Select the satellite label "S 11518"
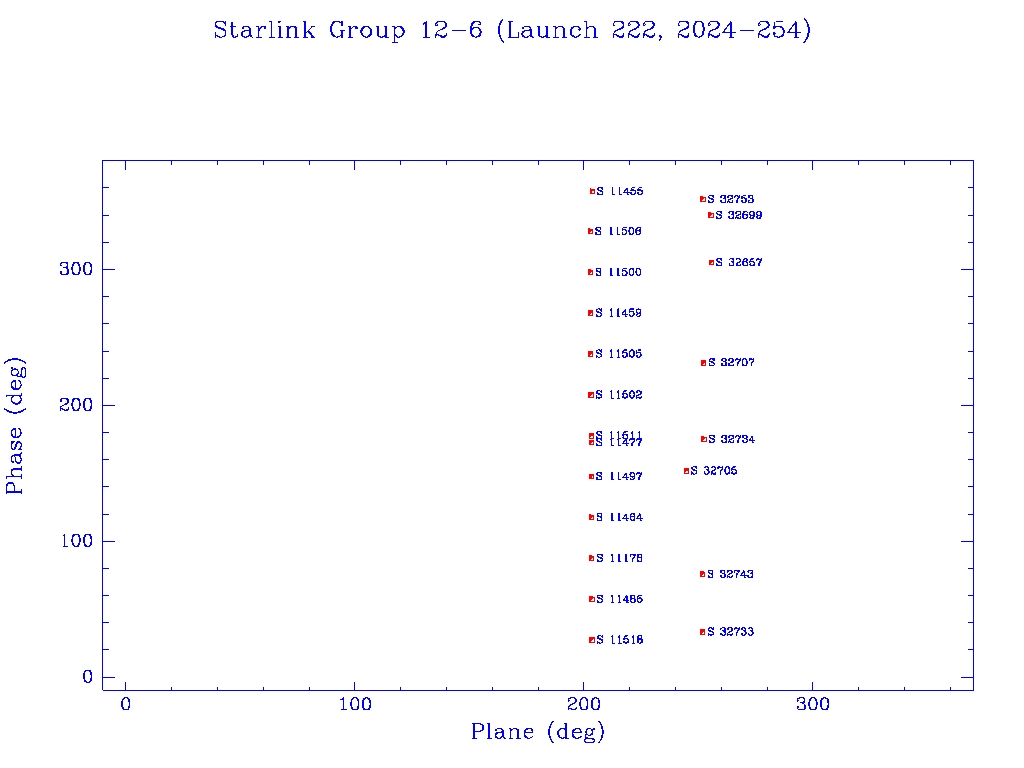 click(x=620, y=640)
